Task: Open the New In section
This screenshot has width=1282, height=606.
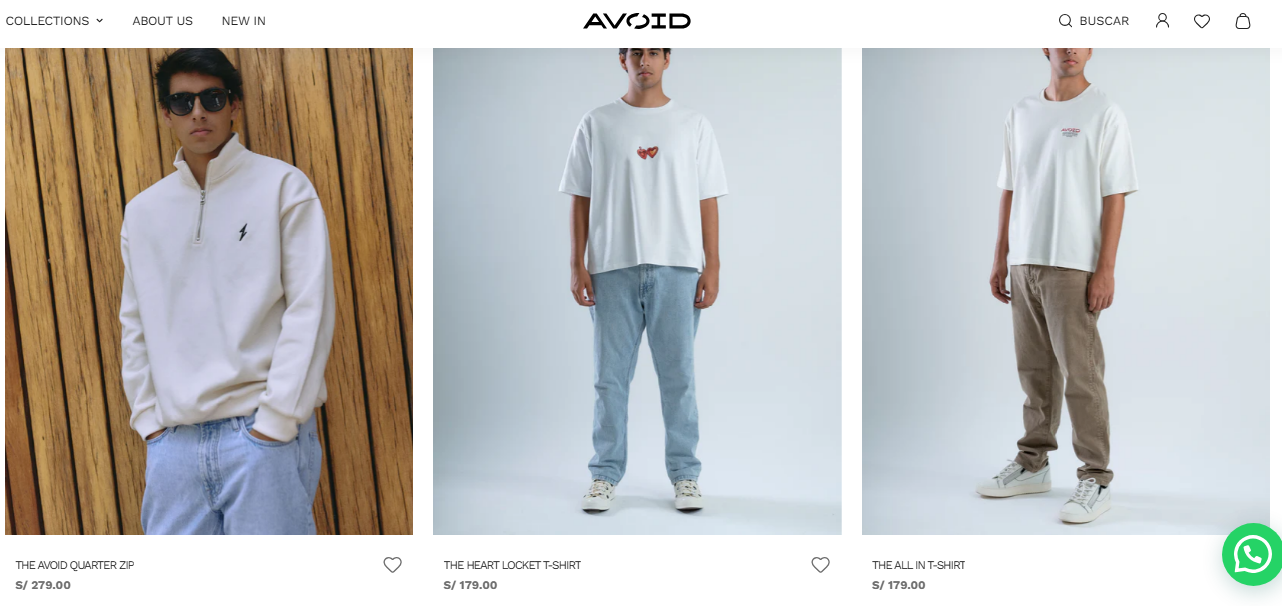Action: (x=244, y=21)
